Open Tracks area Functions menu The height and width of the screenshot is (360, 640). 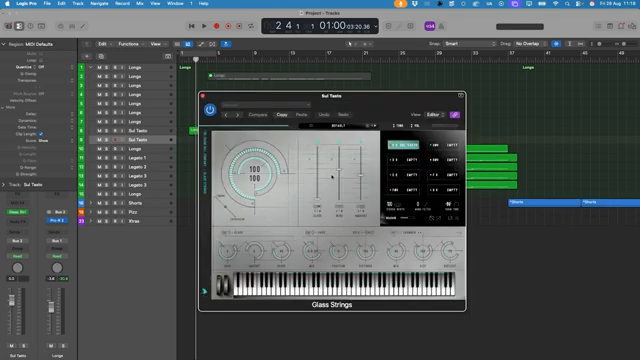click(131, 44)
